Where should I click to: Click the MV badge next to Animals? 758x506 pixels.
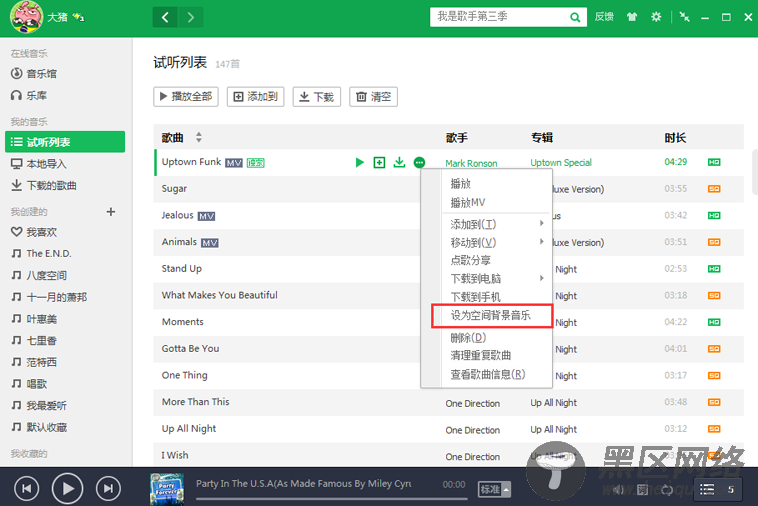(210, 243)
